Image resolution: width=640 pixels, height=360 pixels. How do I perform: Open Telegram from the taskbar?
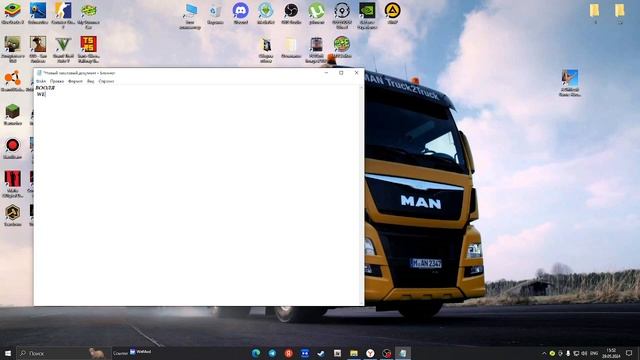coord(272,353)
